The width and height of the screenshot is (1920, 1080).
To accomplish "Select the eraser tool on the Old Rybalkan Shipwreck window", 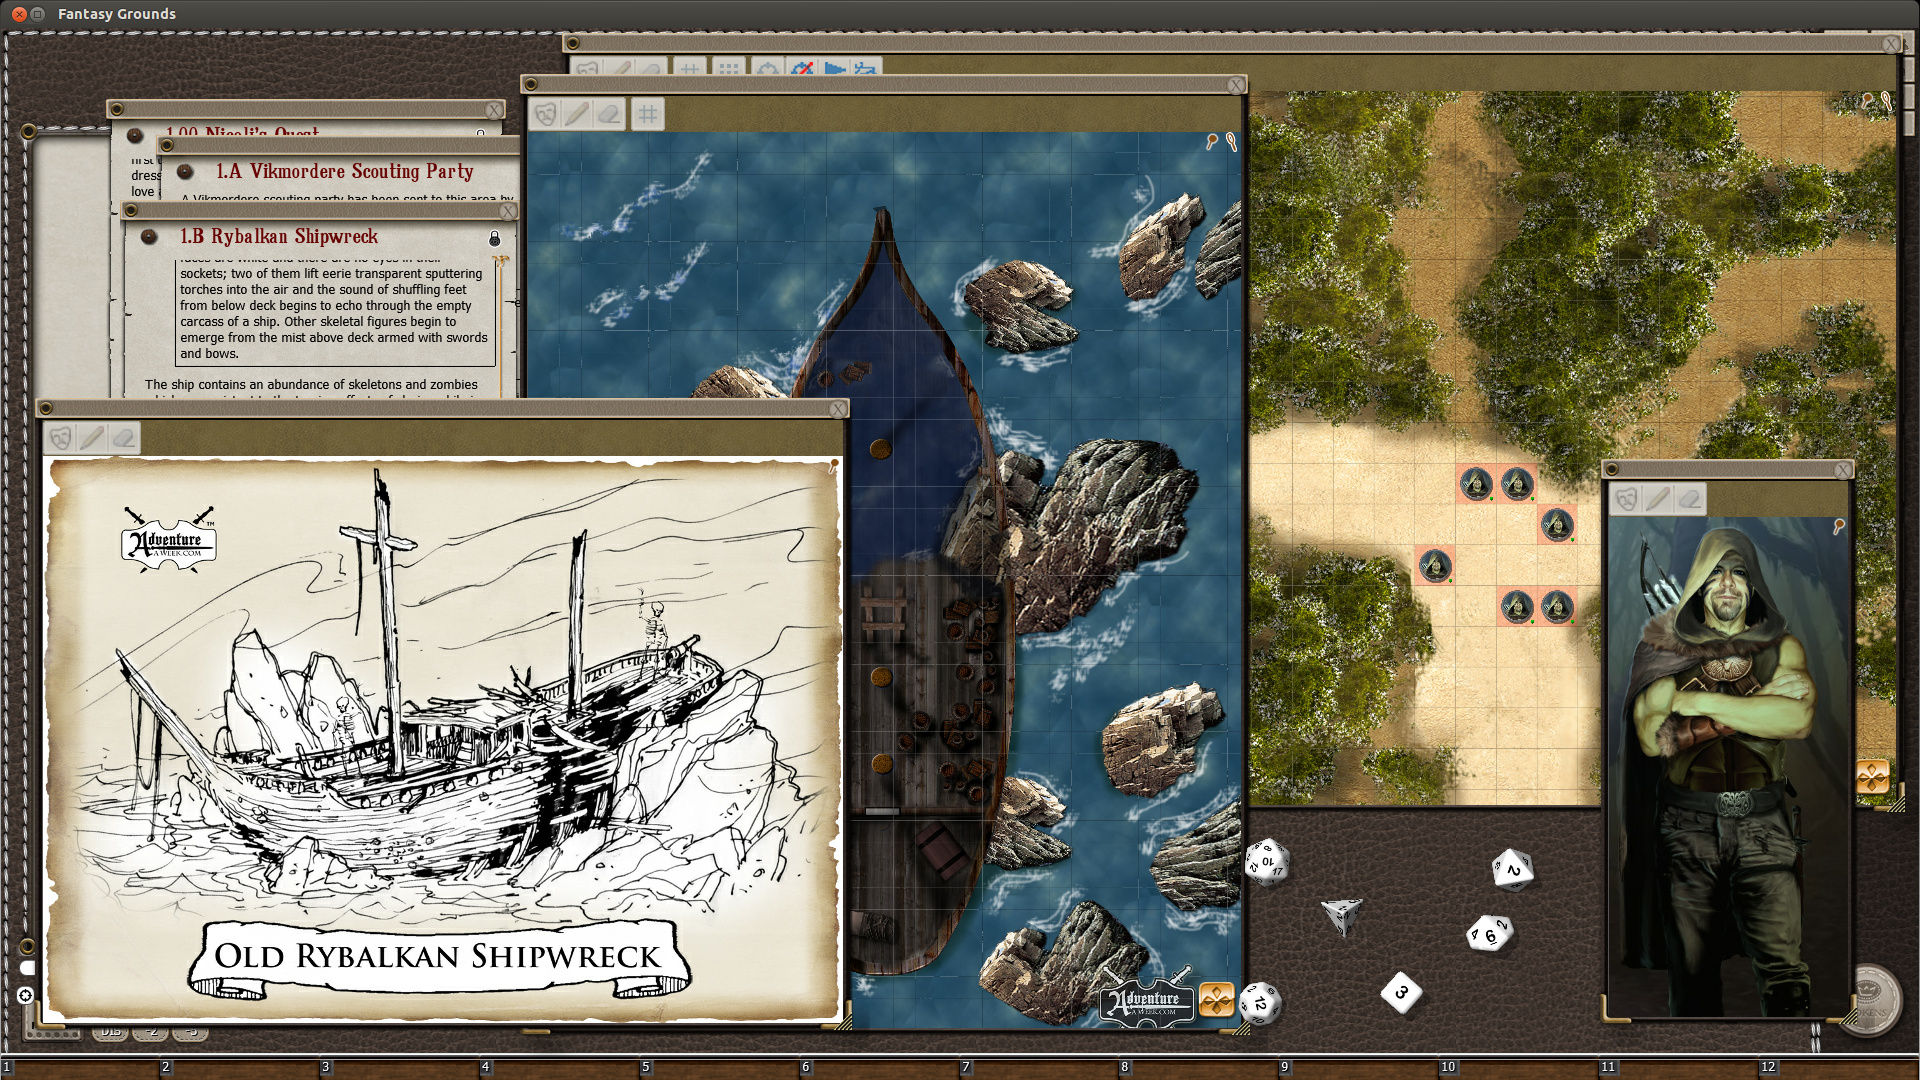I will click(x=123, y=438).
